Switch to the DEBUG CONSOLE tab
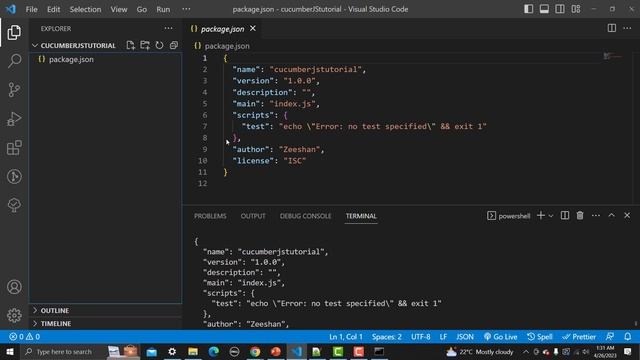Screen dimensions: 640x360 [305, 216]
